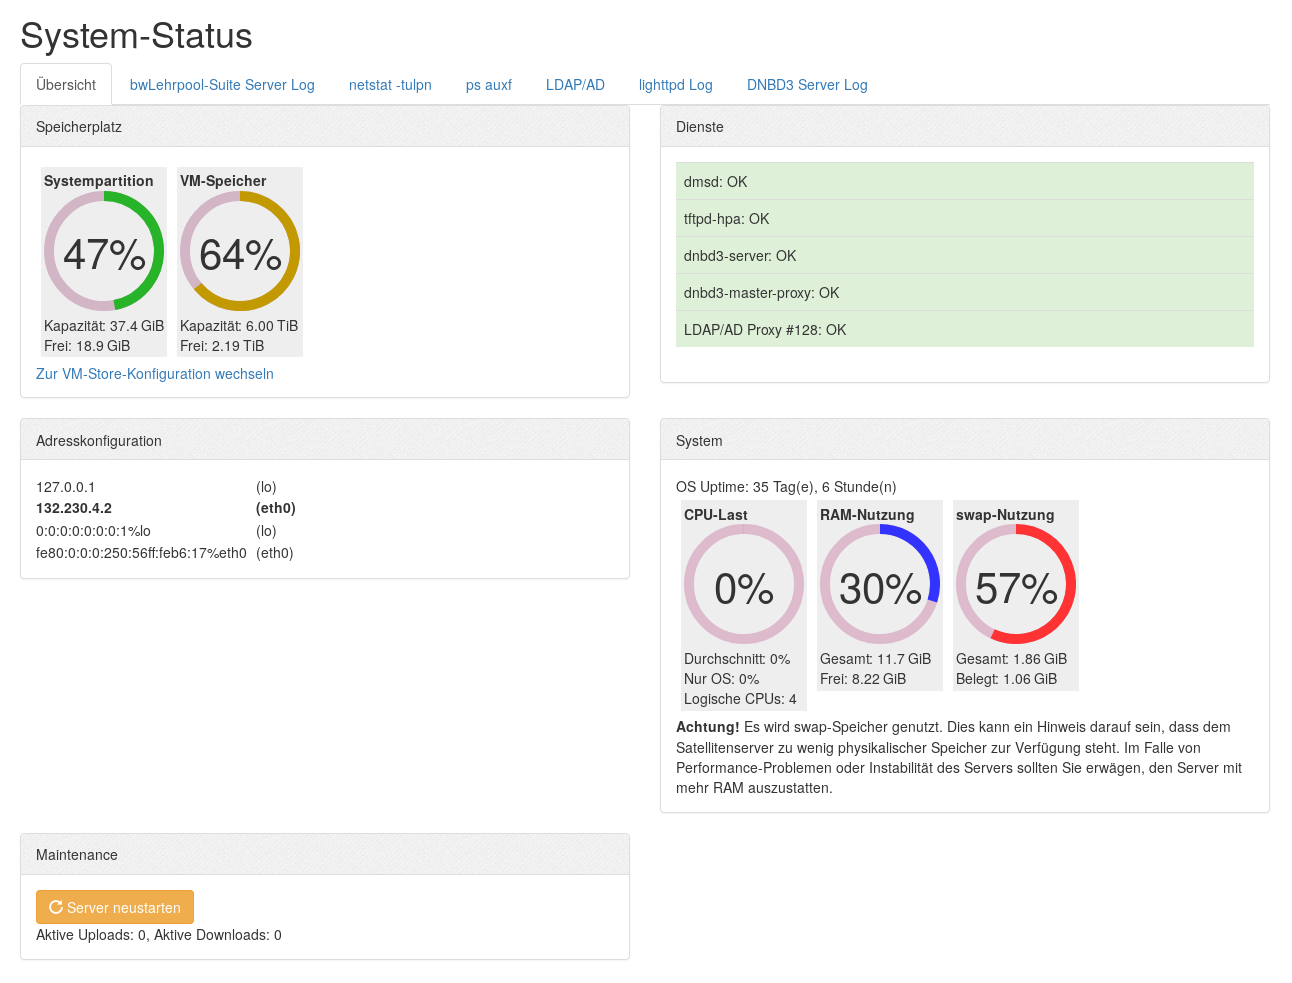This screenshot has height=983, width=1292.
Task: Select the netstat -tulpn tab
Action: tap(390, 85)
